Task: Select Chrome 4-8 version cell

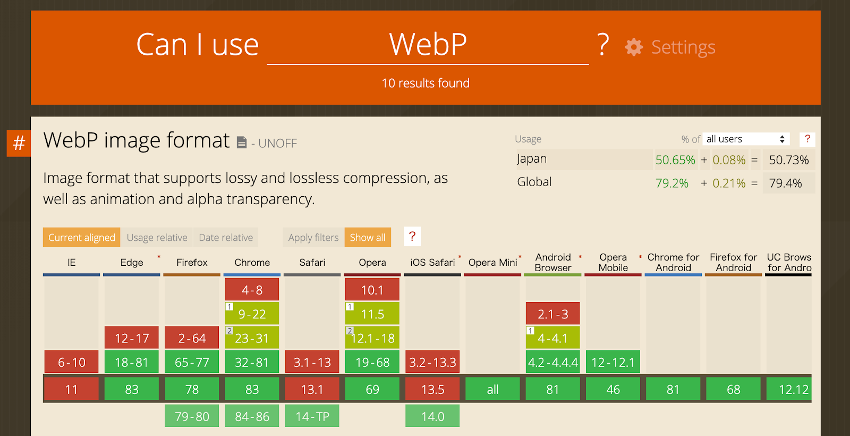Action: tap(252, 290)
